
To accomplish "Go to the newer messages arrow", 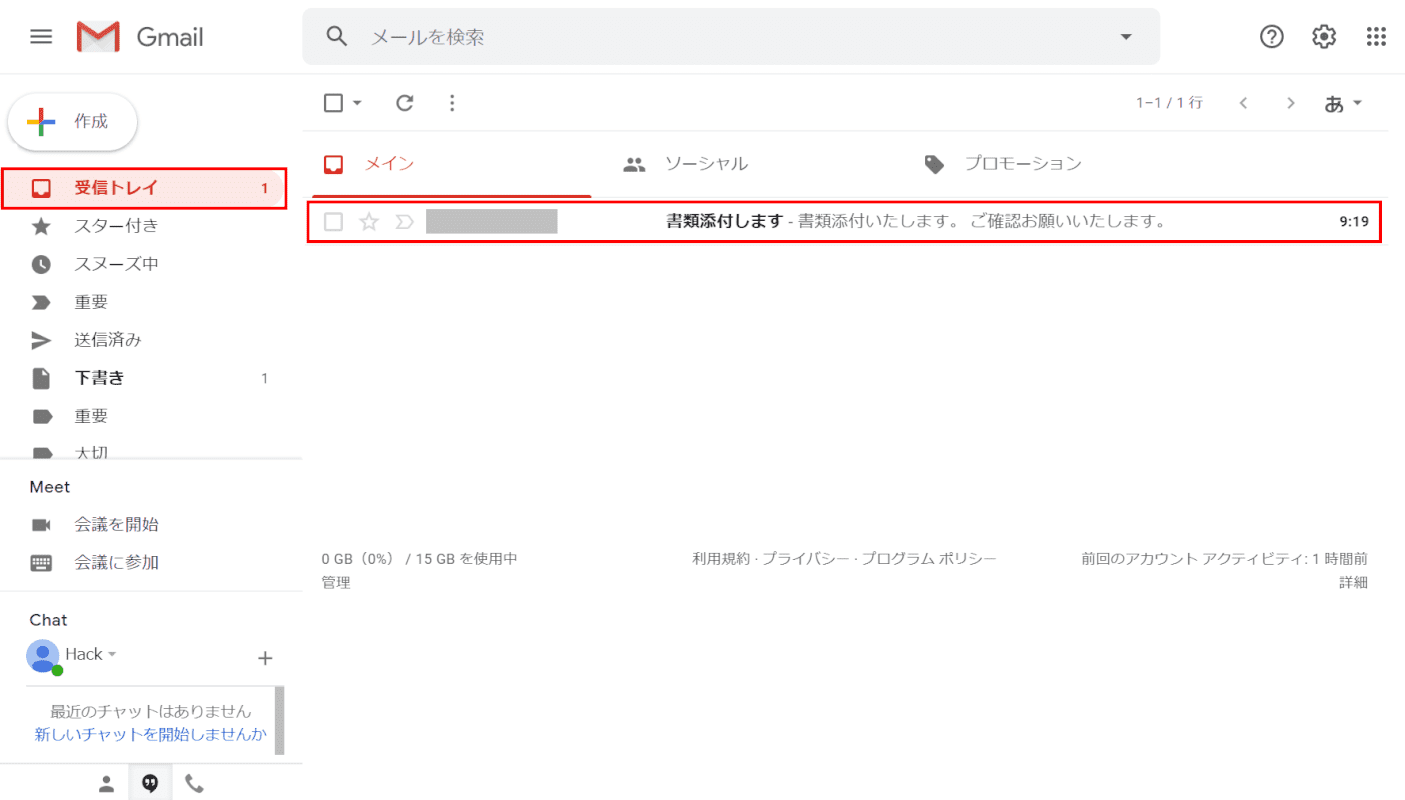I will tap(1243, 102).
